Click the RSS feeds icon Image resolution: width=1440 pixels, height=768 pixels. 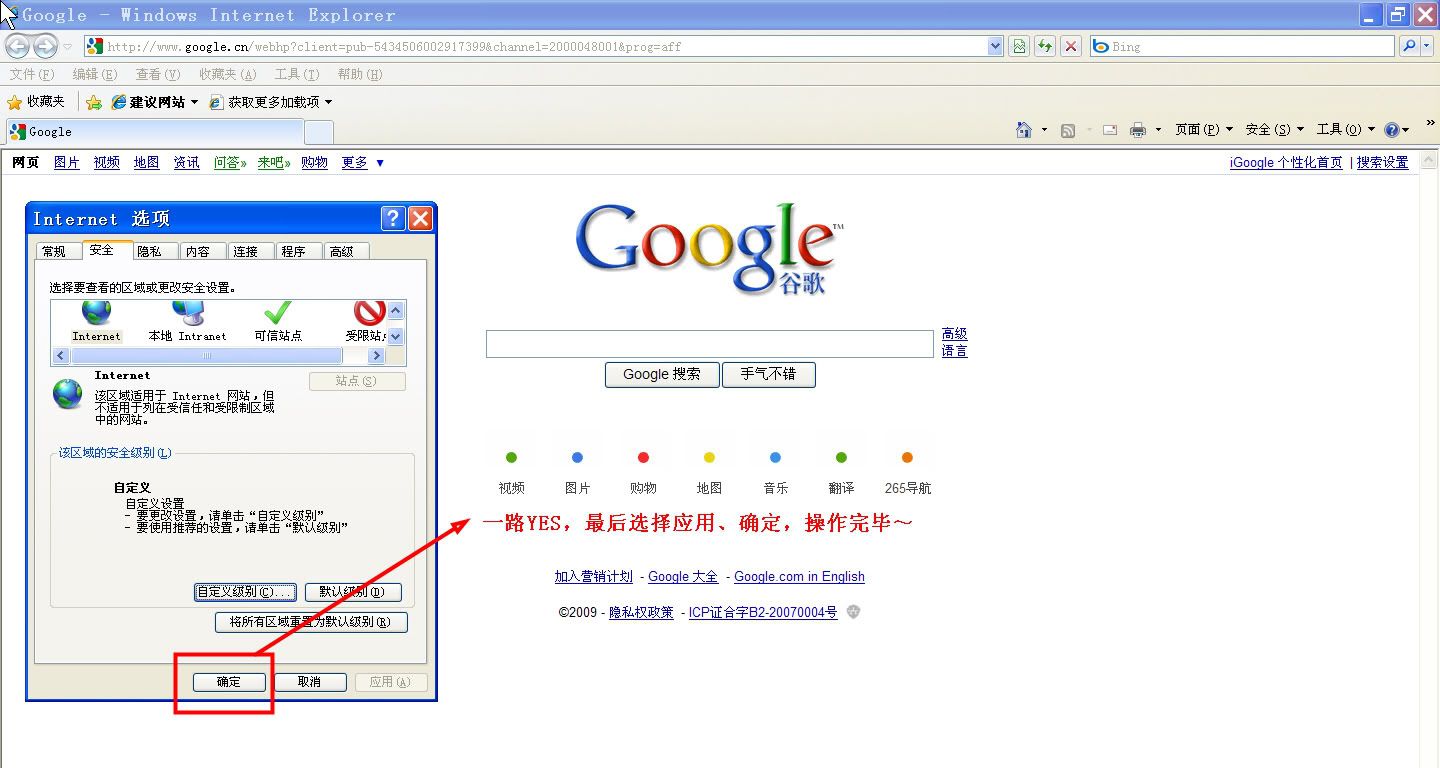click(x=1068, y=130)
